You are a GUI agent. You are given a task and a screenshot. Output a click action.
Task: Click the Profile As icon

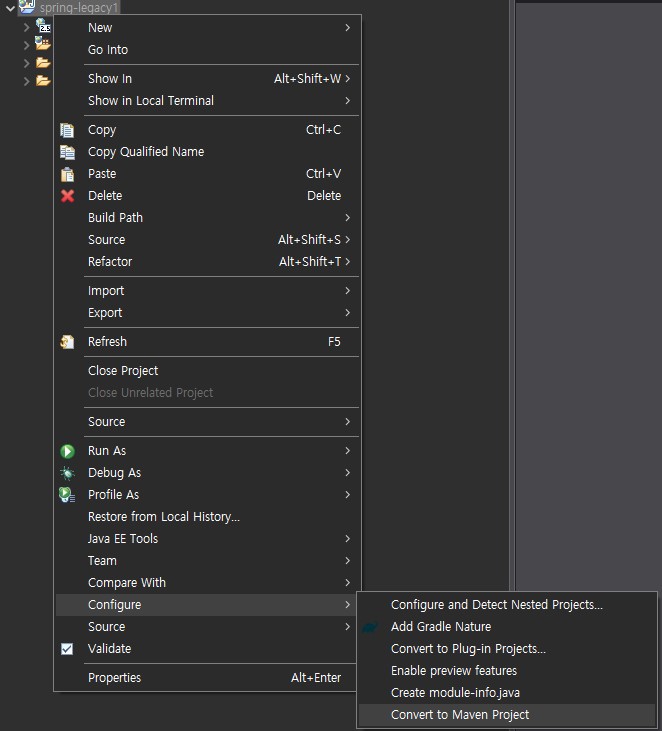pos(67,495)
